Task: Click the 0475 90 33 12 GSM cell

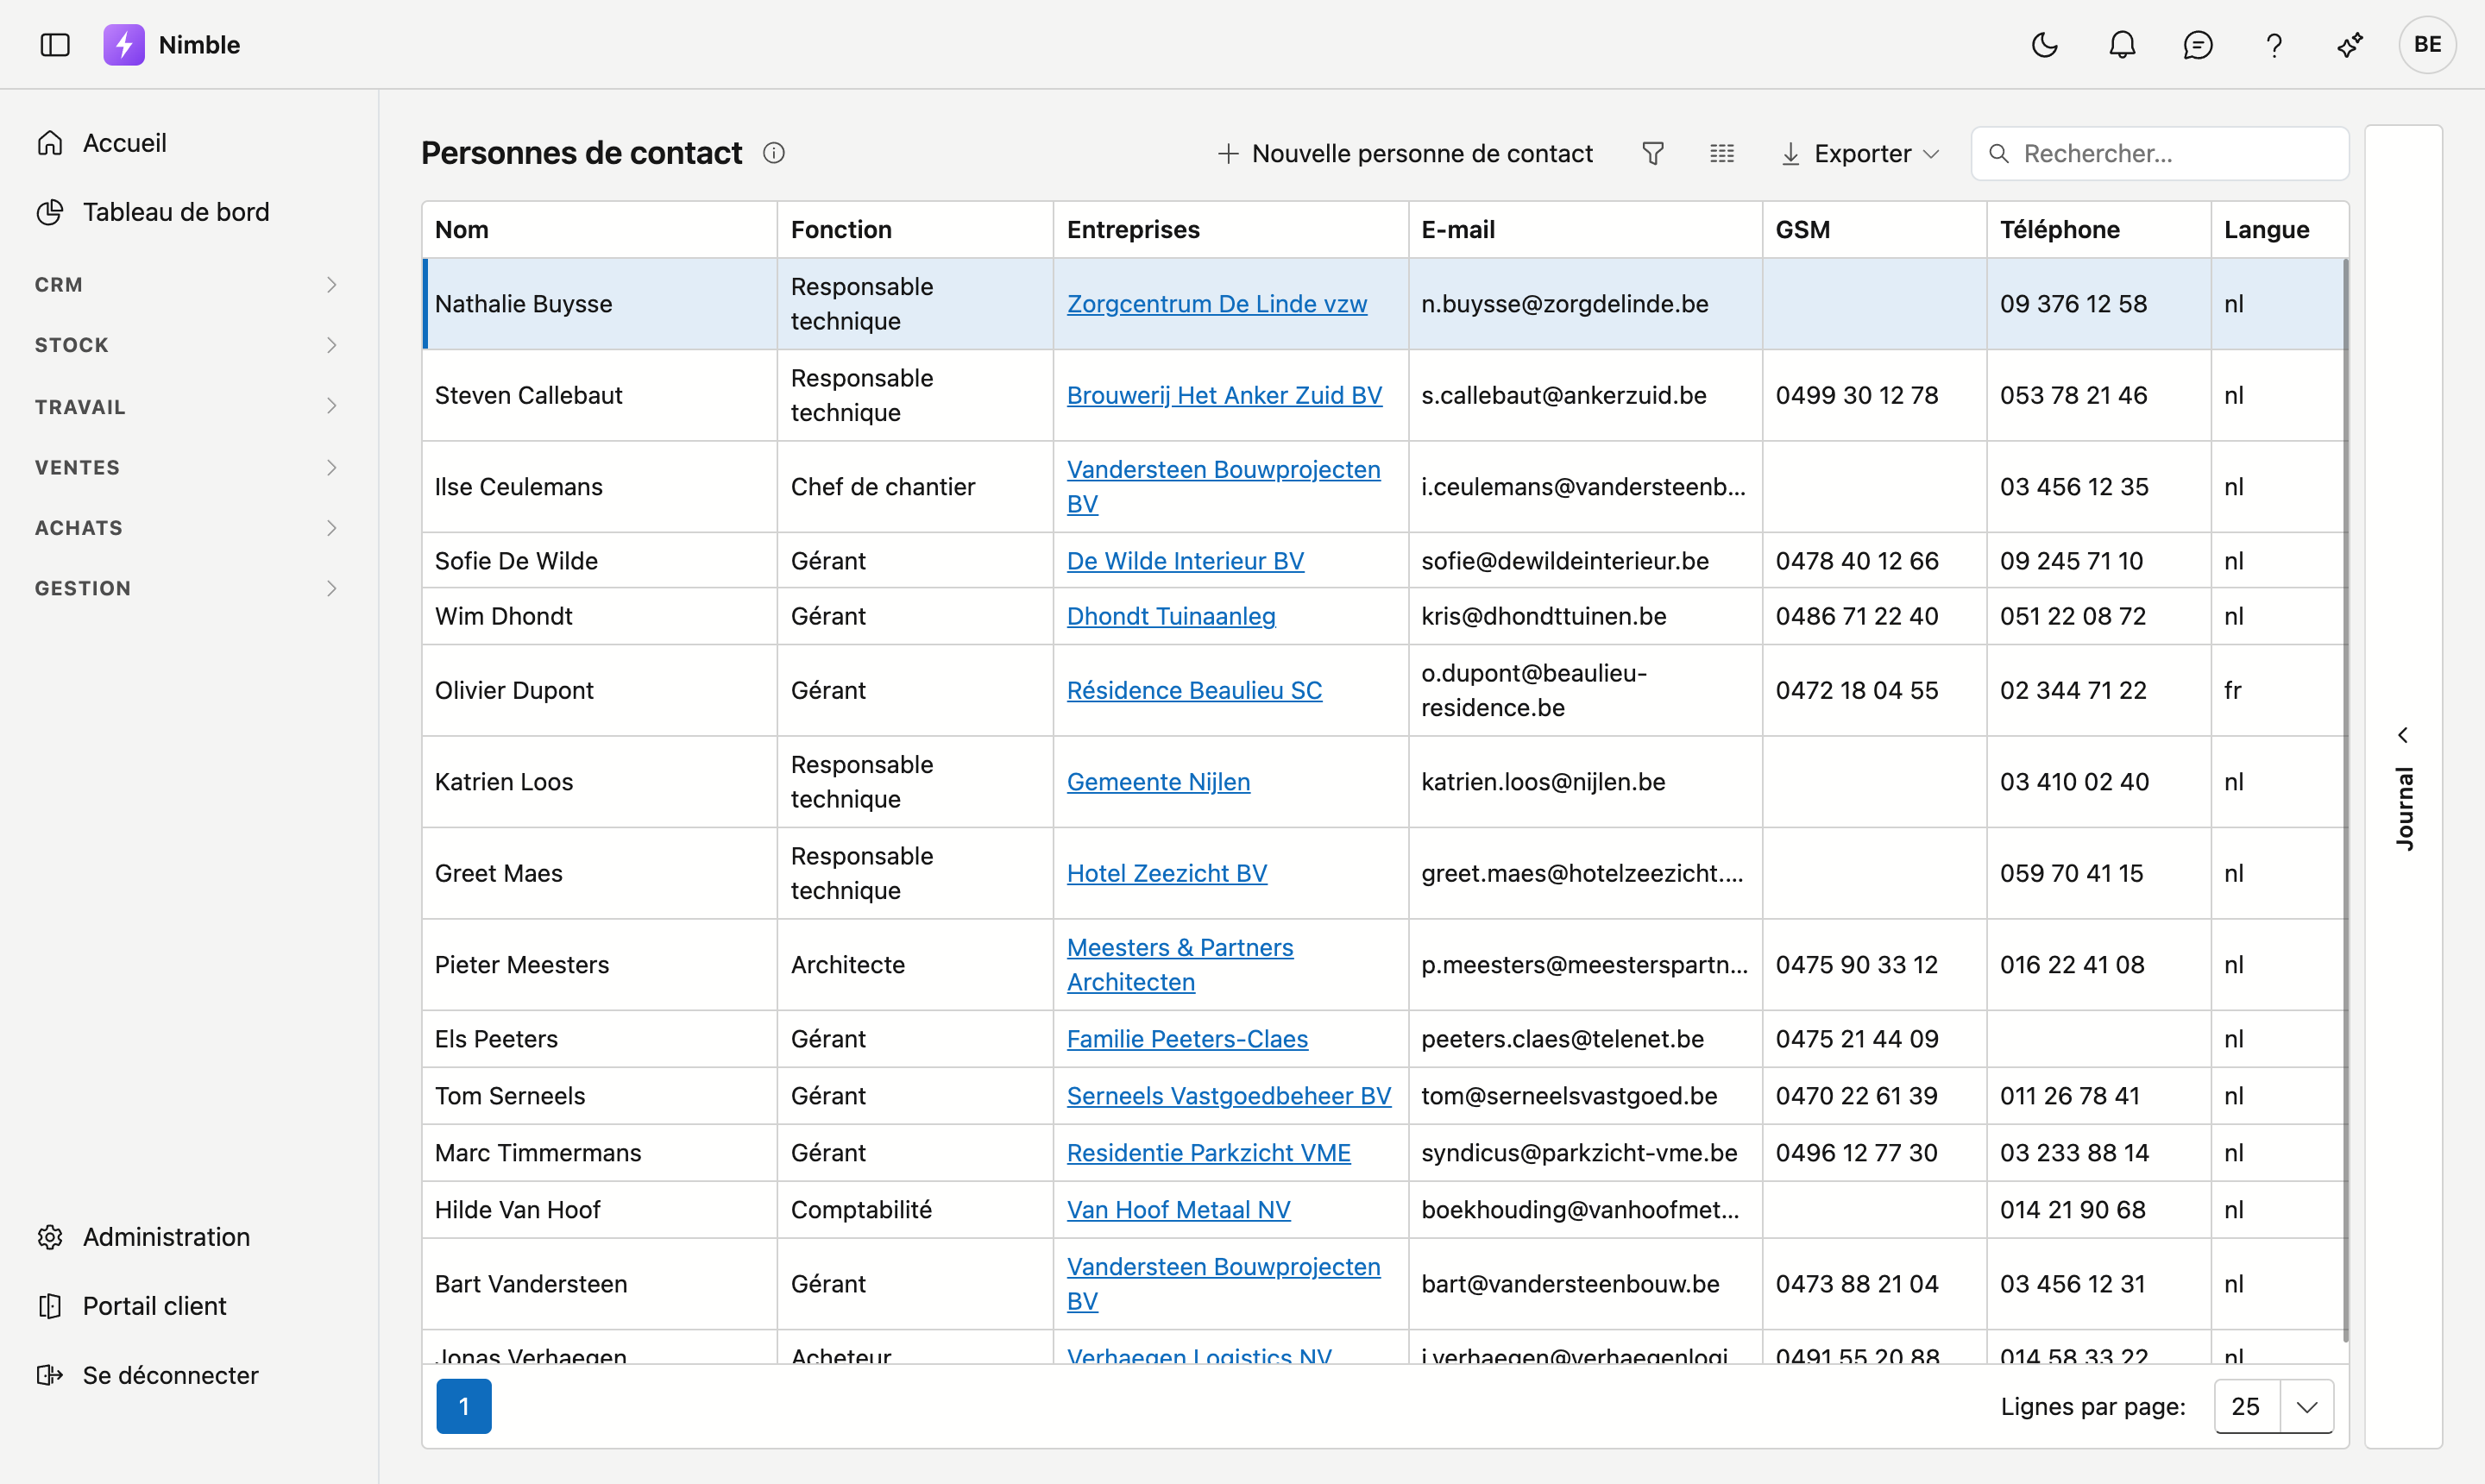Action: 1874,965
